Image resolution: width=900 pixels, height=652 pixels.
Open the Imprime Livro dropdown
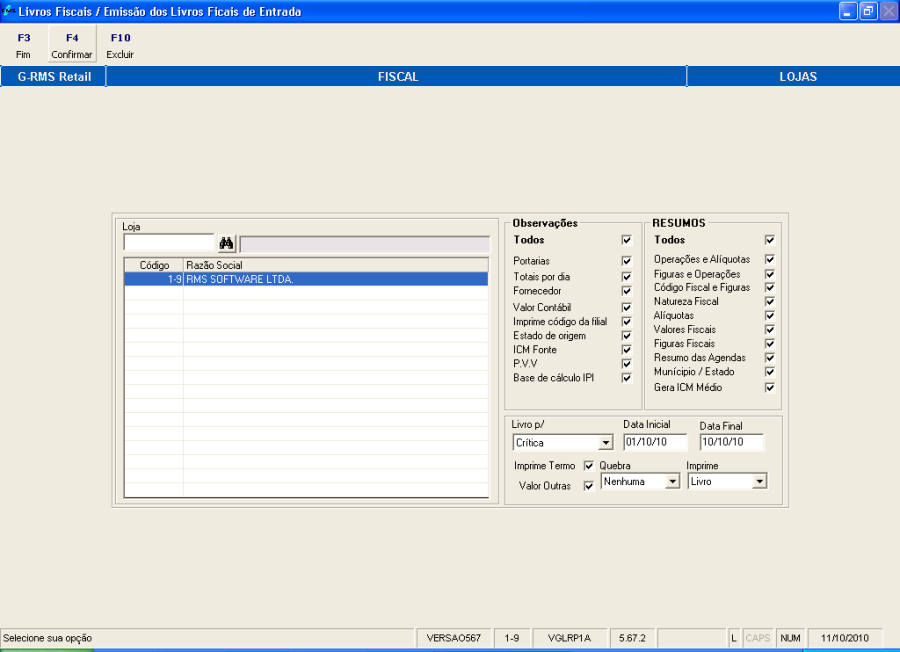pyautogui.click(x=759, y=482)
